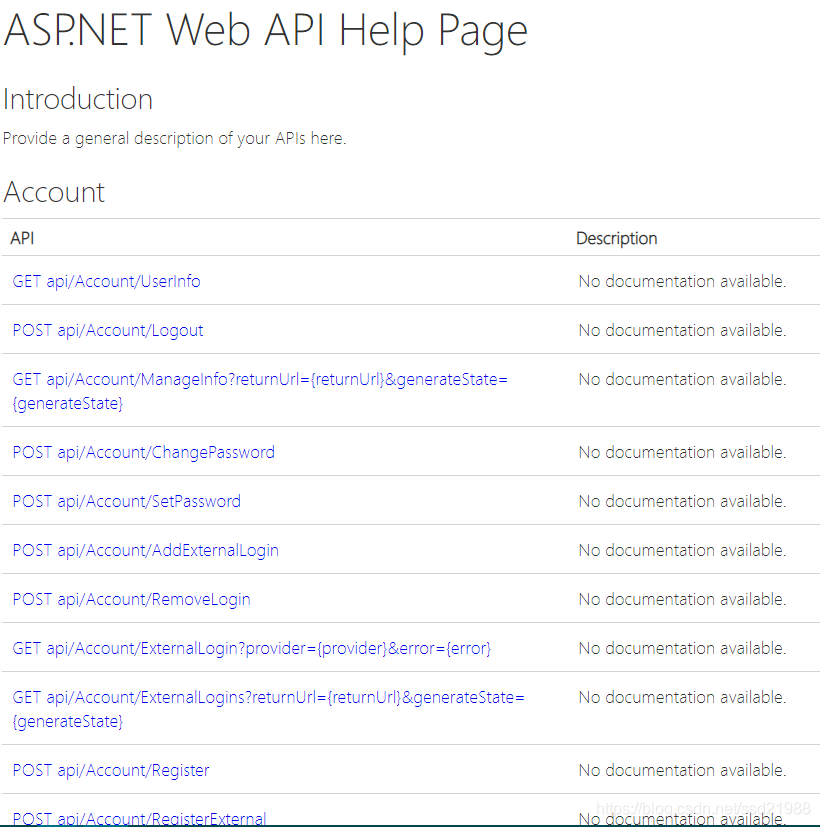Open the POST api/Account/RegisterExternal link
This screenshot has width=820, height=827.
pos(139,818)
